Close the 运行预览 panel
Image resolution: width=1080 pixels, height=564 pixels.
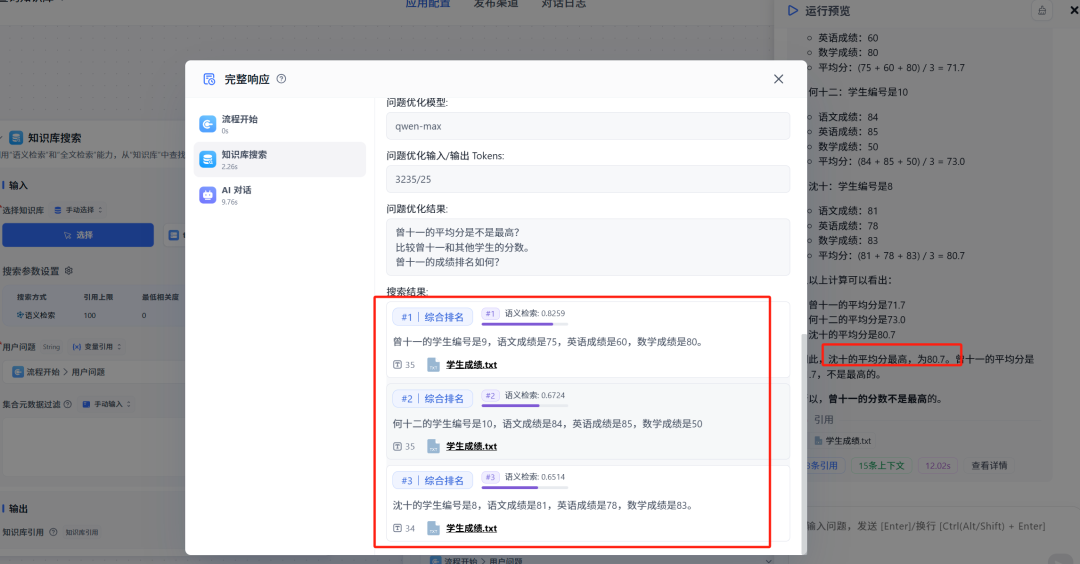pos(1074,10)
